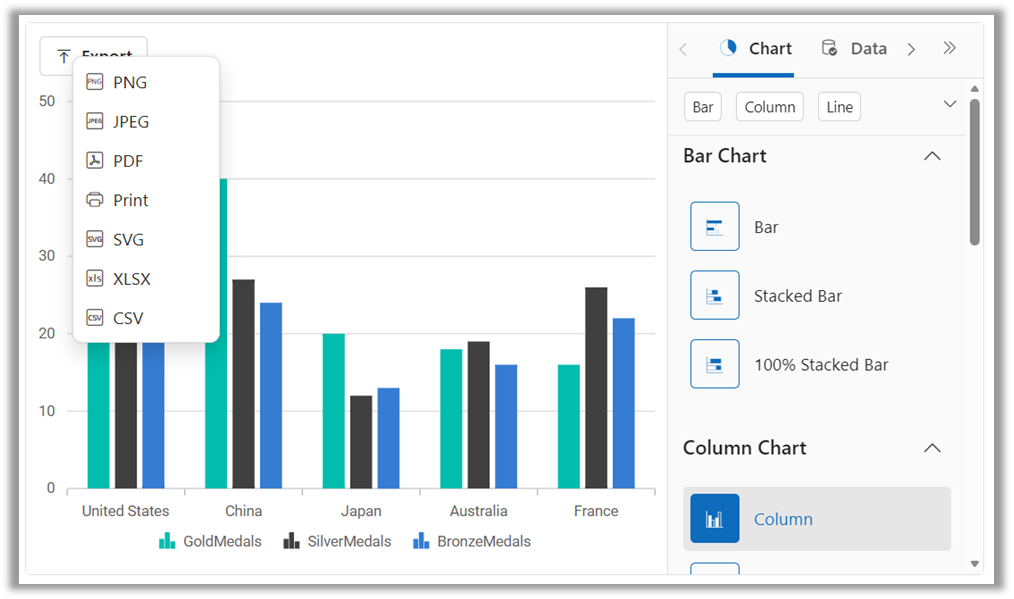
Task: Click the pie chart icon on Chart tab
Action: [x=728, y=48]
